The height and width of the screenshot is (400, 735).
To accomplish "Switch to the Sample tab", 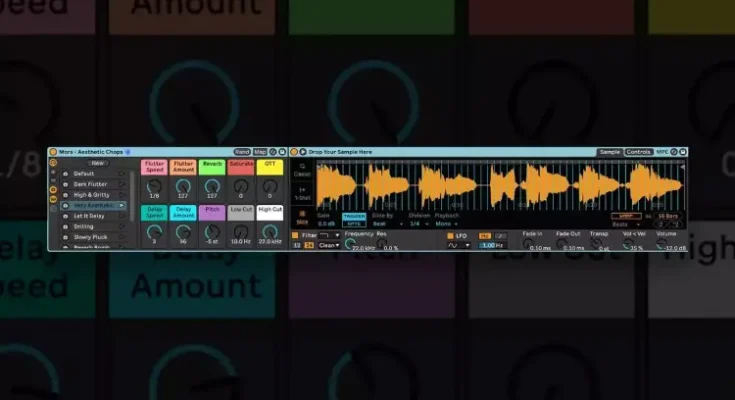I will coord(609,152).
